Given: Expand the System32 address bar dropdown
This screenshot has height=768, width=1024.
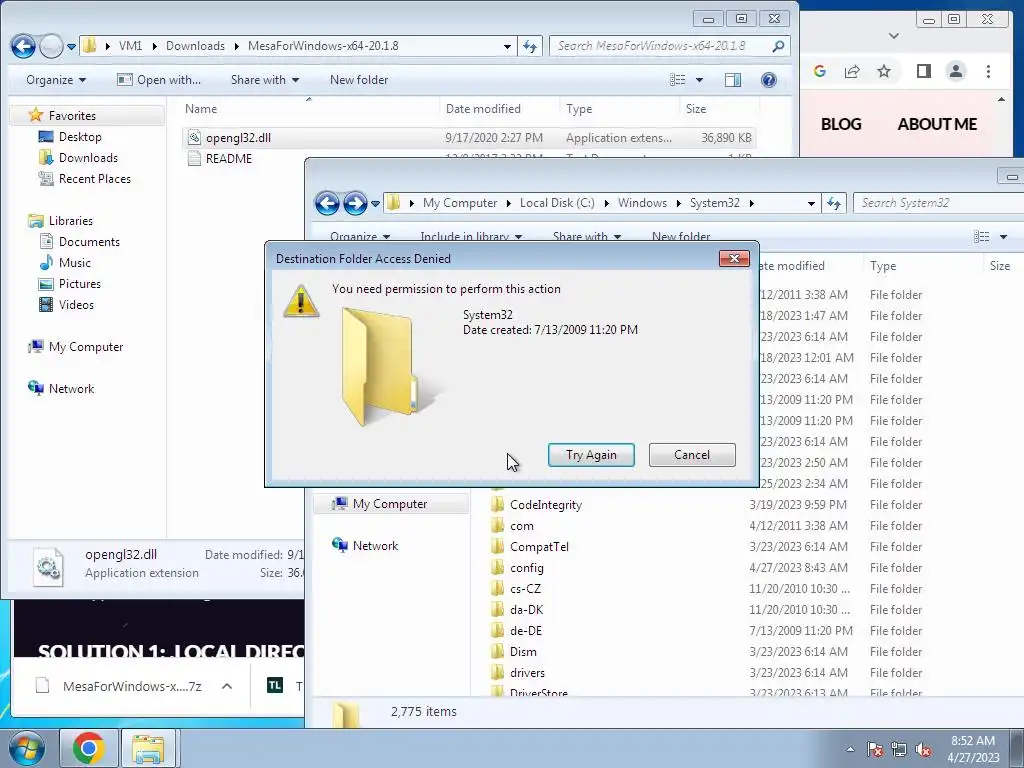Looking at the screenshot, I should pyautogui.click(x=811, y=203).
